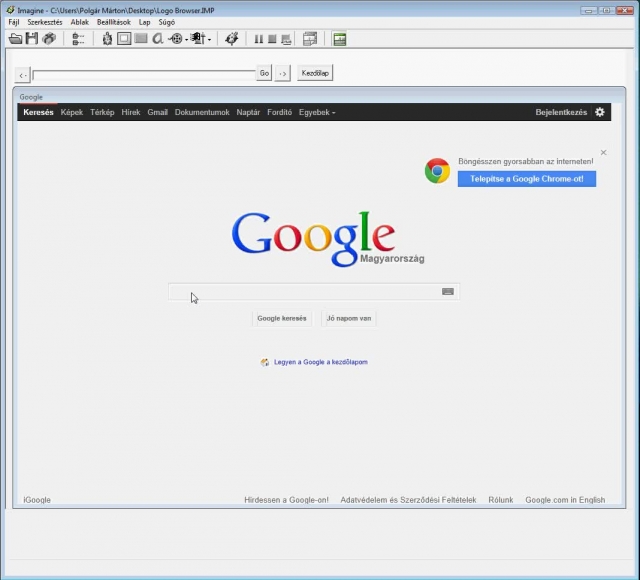Expand the Egyebek dropdown menu

(317, 112)
